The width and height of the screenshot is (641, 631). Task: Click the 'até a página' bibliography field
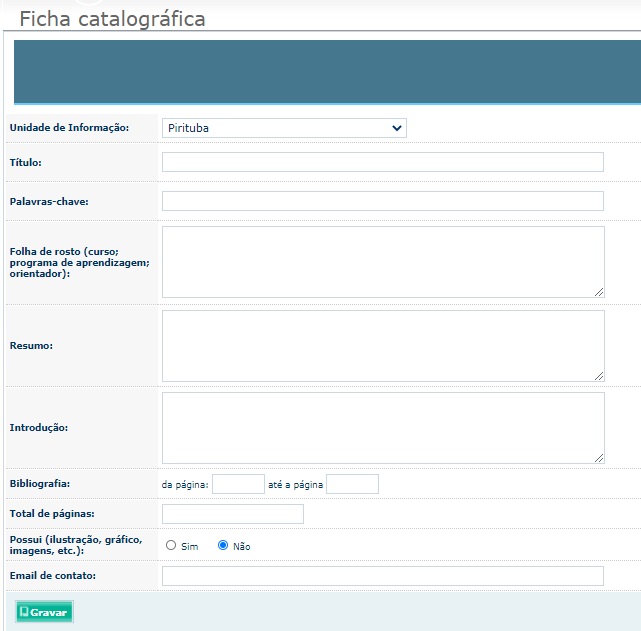(352, 484)
